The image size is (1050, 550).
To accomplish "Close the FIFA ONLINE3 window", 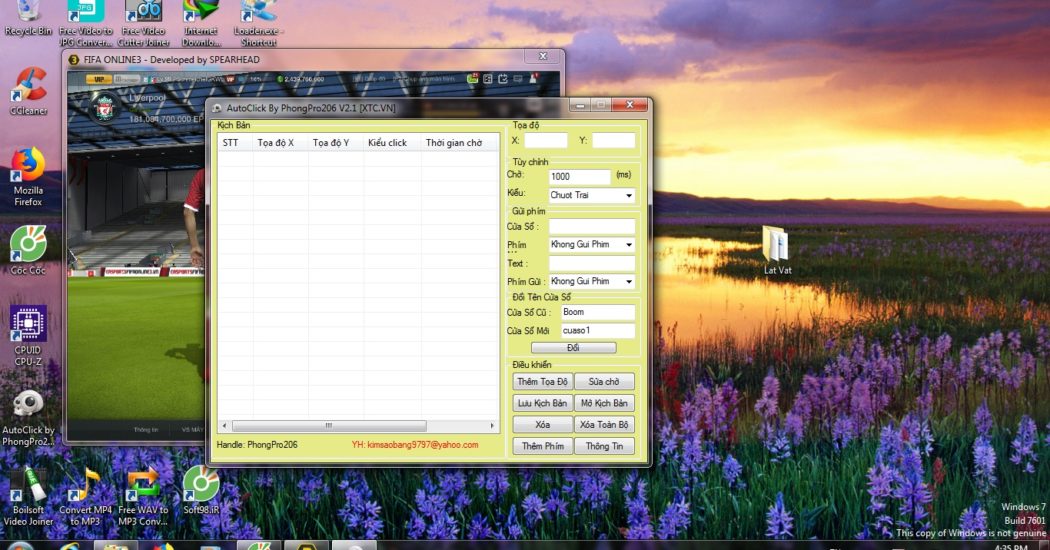I will (x=543, y=56).
